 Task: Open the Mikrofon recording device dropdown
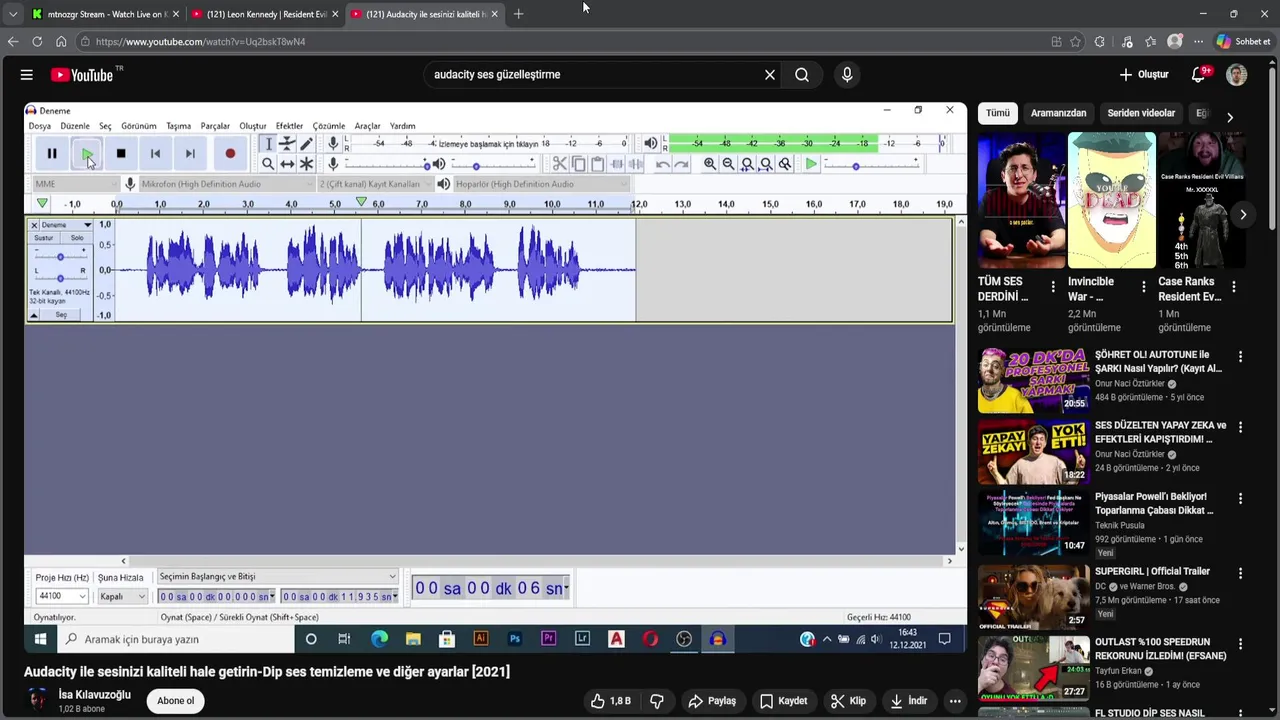coord(226,184)
